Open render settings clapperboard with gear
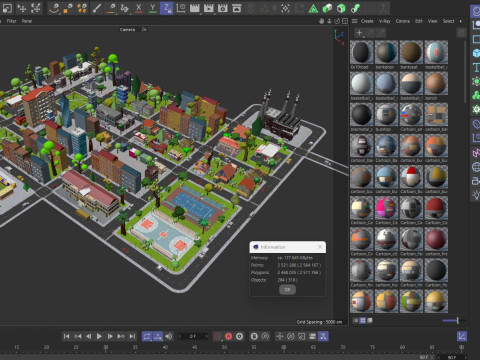 [x=223, y=8]
